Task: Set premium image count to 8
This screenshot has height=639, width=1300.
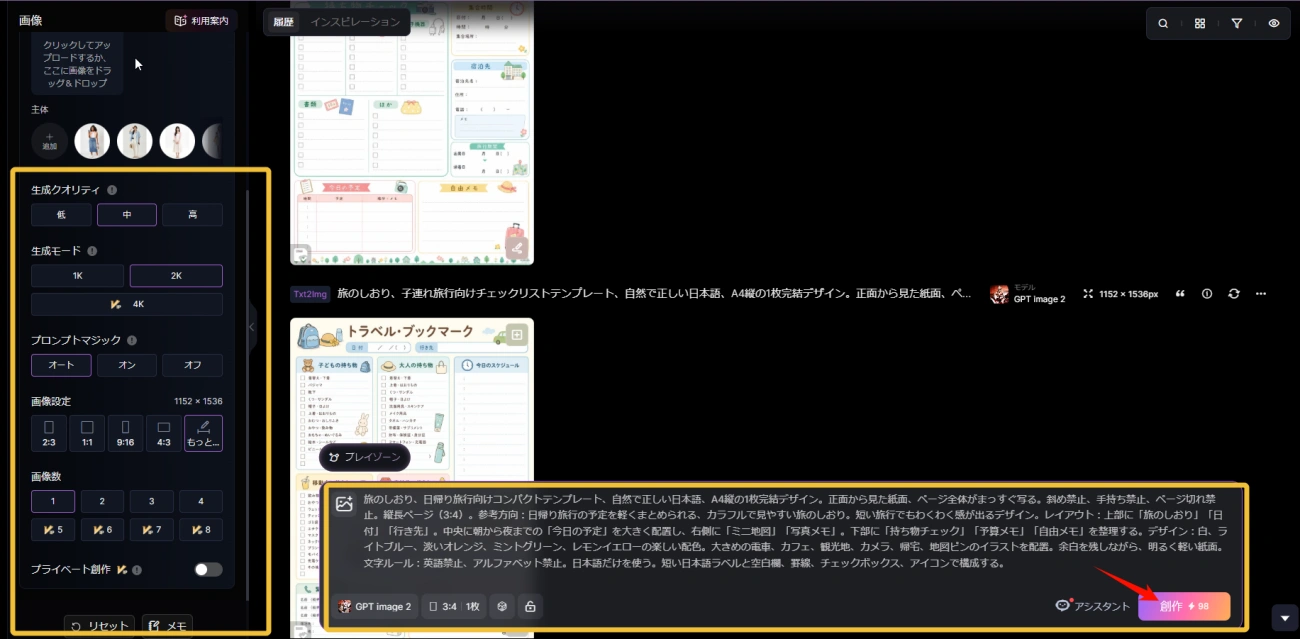Action: tap(201, 530)
